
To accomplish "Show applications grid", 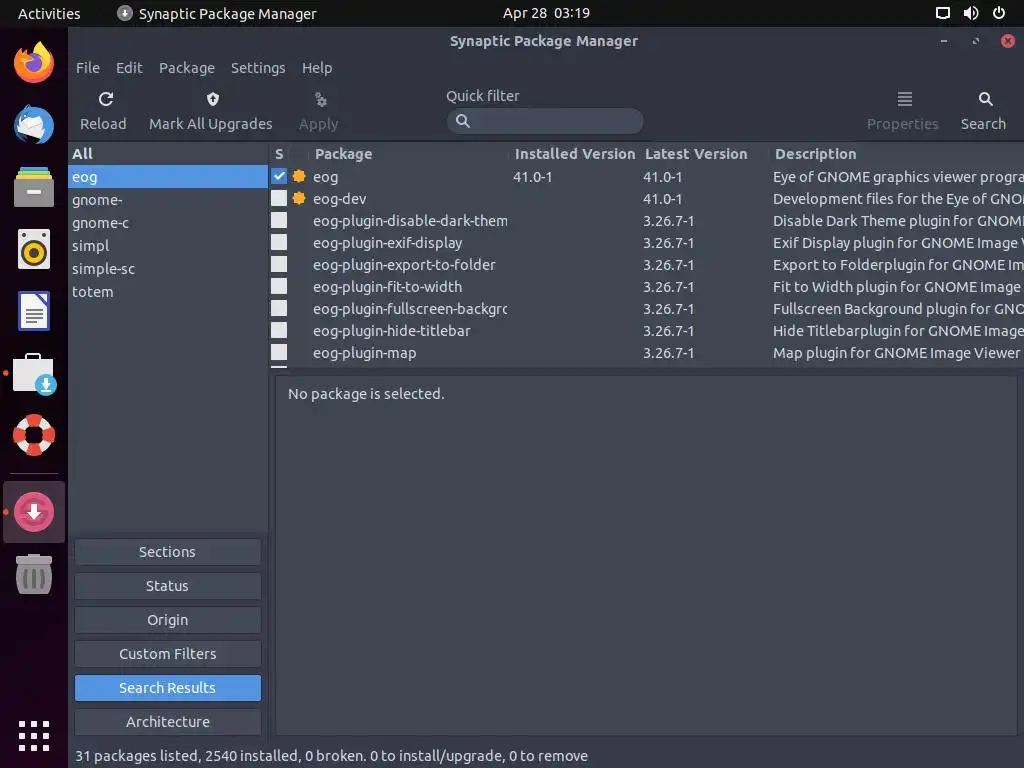I will point(34,737).
